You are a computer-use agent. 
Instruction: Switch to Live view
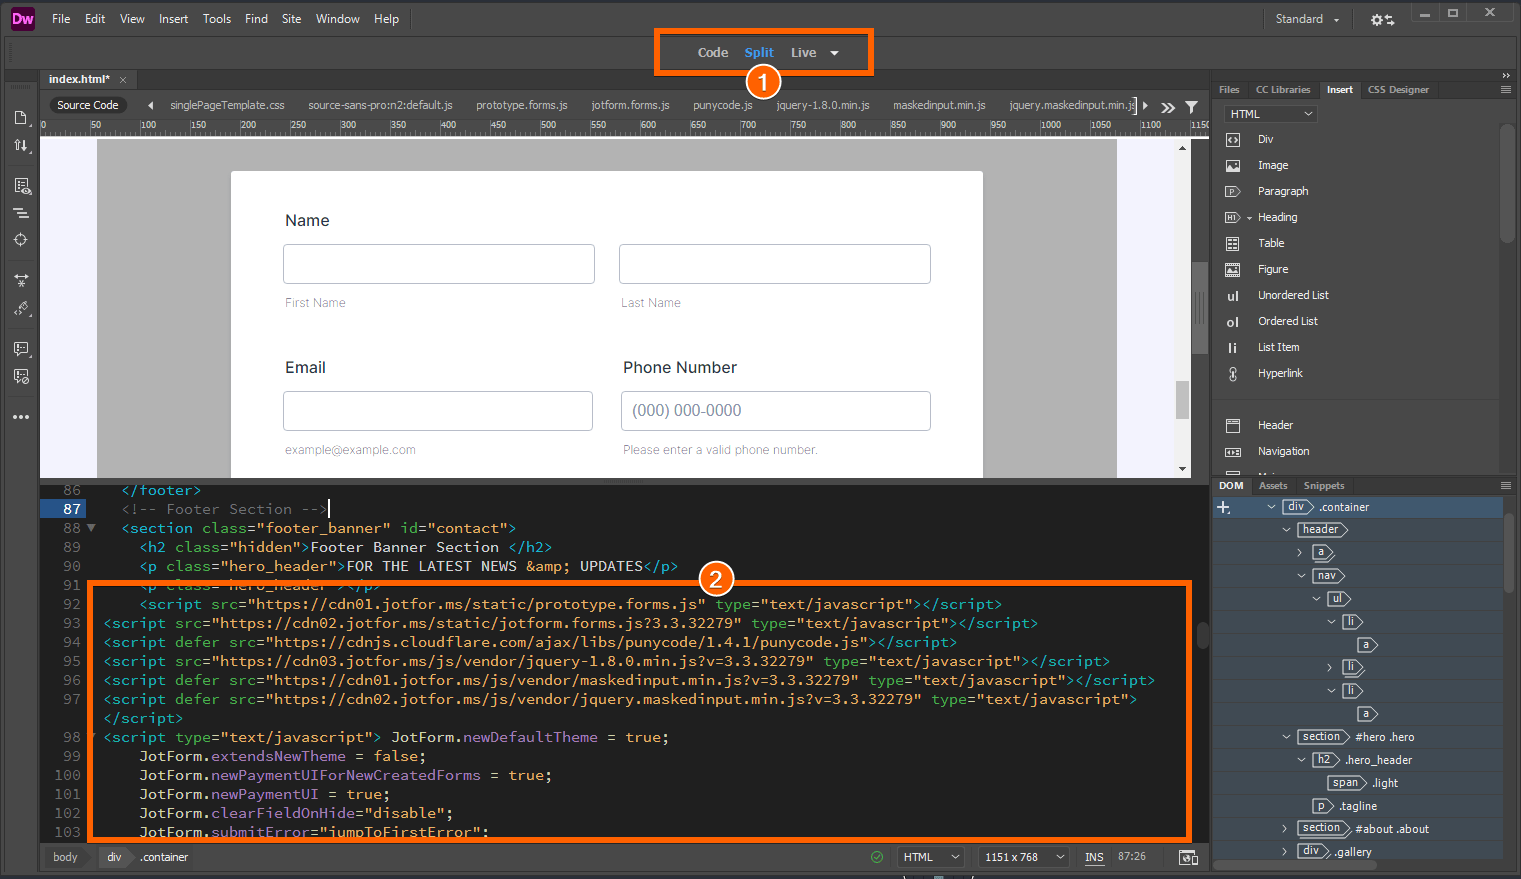(803, 53)
